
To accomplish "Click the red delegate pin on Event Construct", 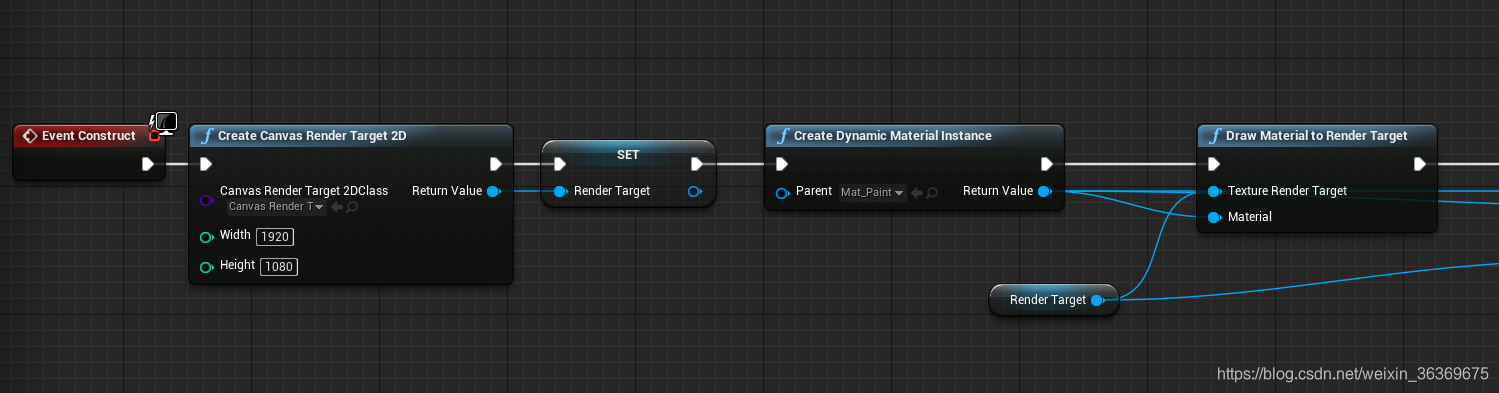I will [x=154, y=136].
